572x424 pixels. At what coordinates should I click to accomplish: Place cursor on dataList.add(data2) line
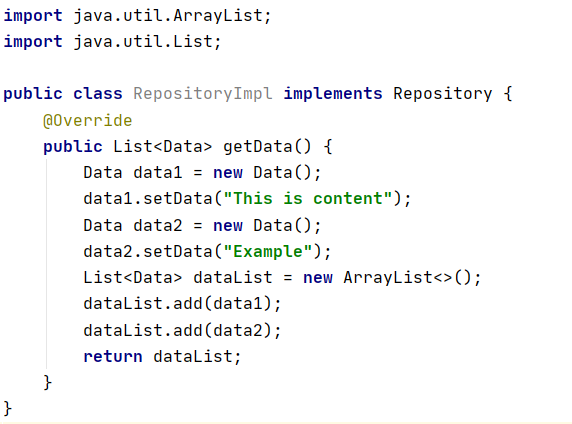pos(182,330)
